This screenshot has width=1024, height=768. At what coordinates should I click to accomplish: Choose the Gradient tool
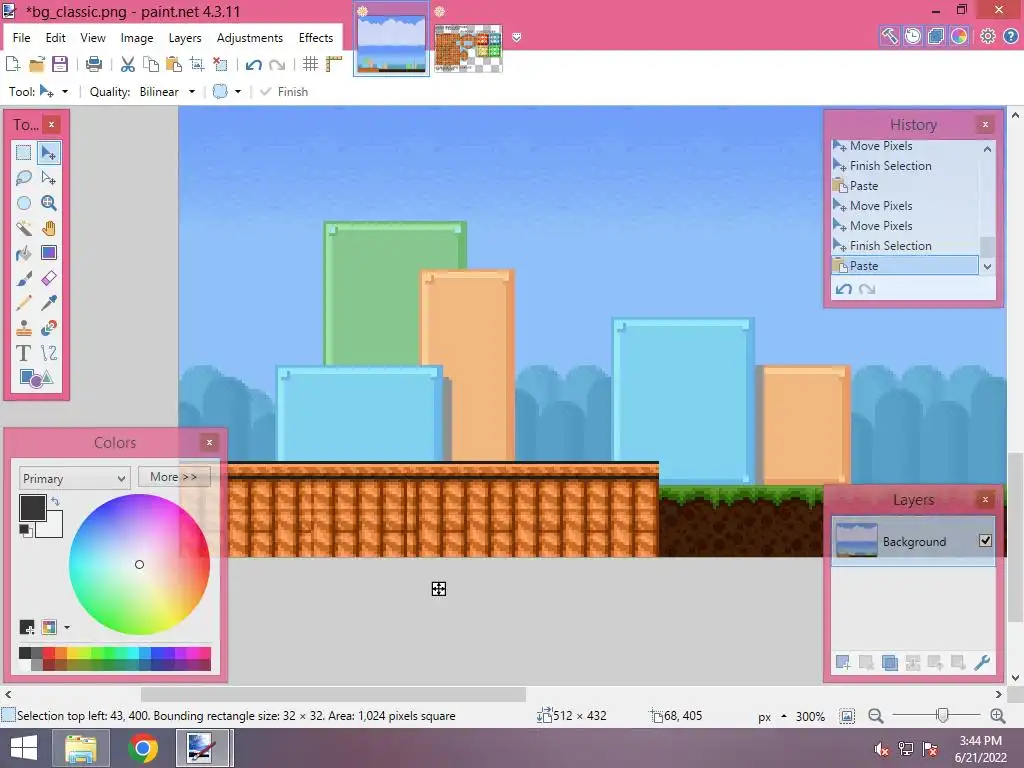pyautogui.click(x=49, y=253)
